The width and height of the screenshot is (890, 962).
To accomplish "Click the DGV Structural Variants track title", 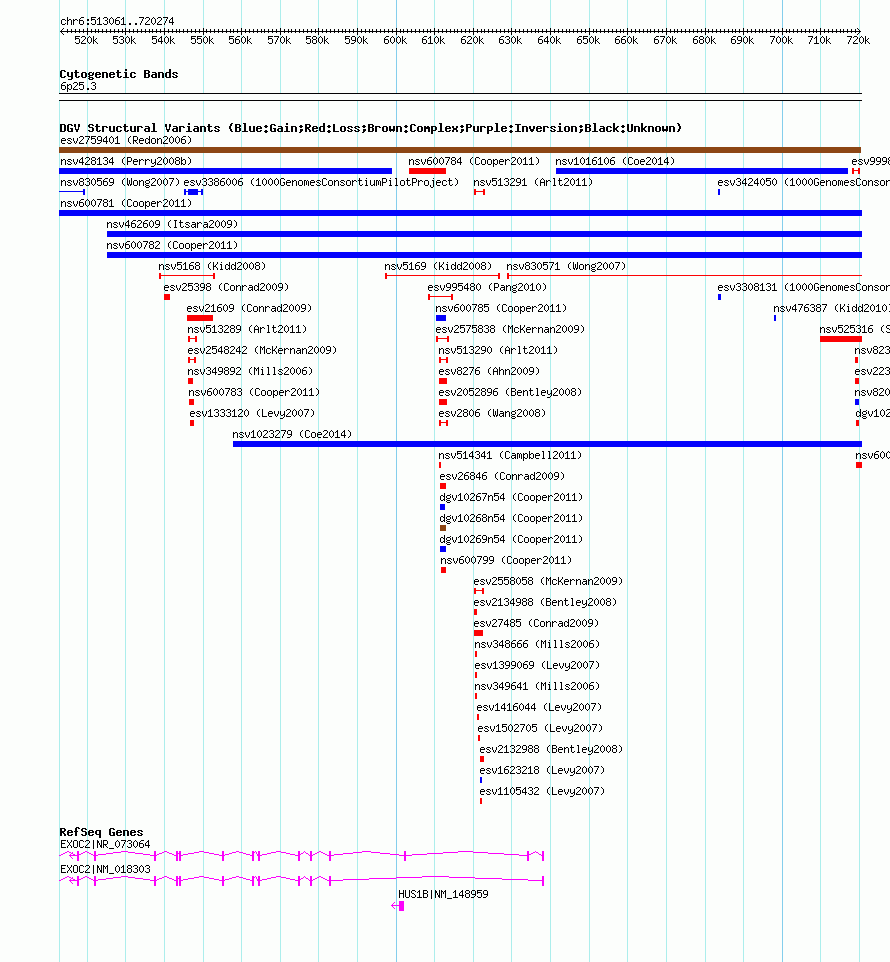I will tap(370, 128).
